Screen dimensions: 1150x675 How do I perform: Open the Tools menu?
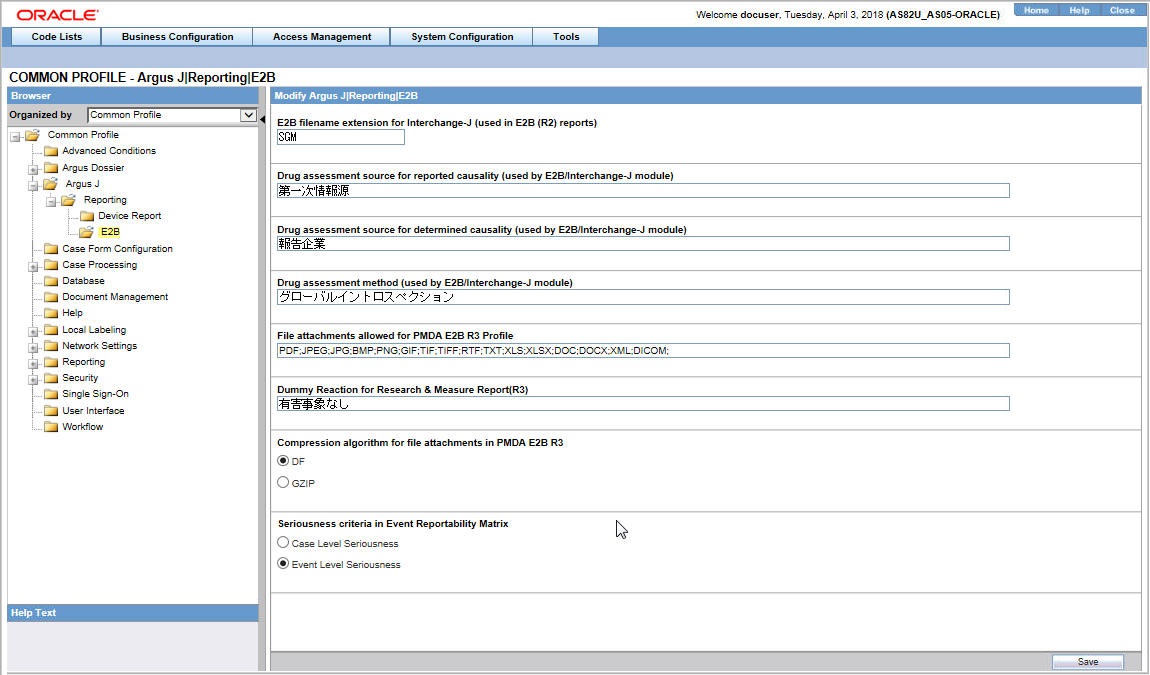click(x=565, y=37)
